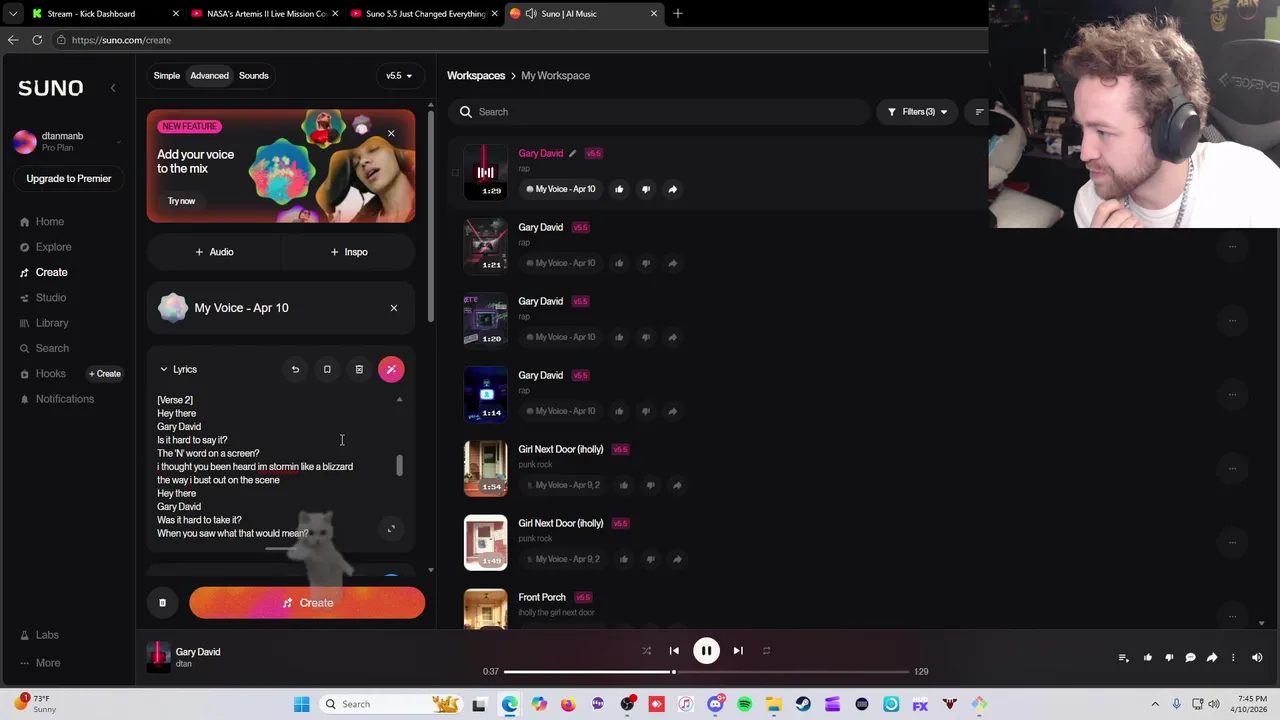The height and width of the screenshot is (720, 1280).
Task: Seek on the song progress bar
Action: [706, 672]
